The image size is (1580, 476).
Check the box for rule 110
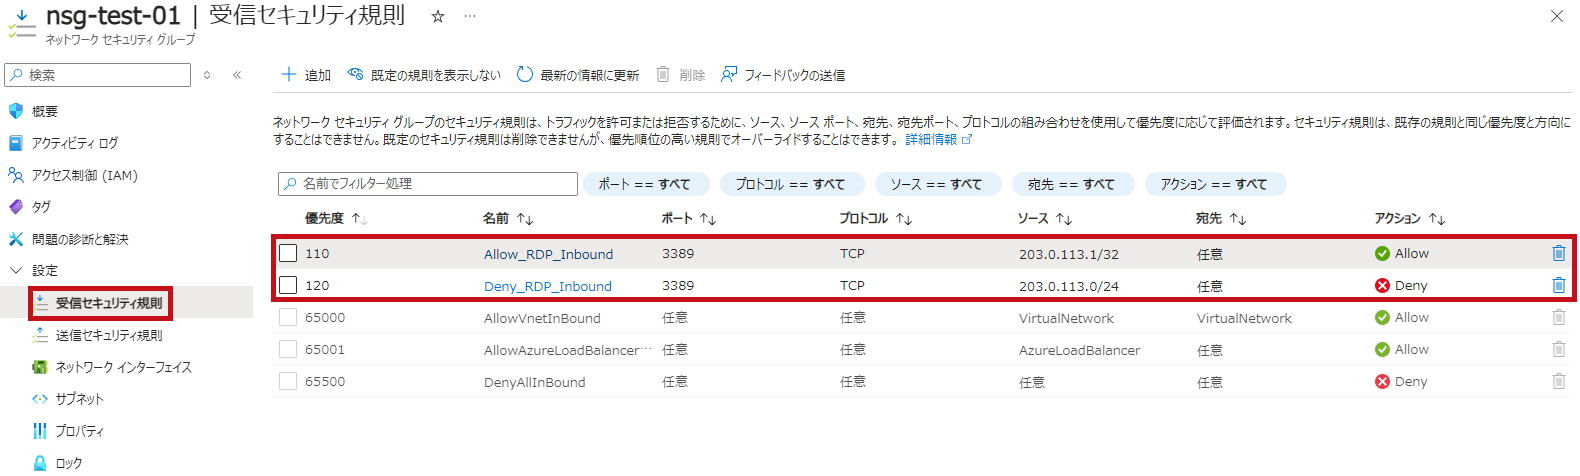pyautogui.click(x=288, y=253)
